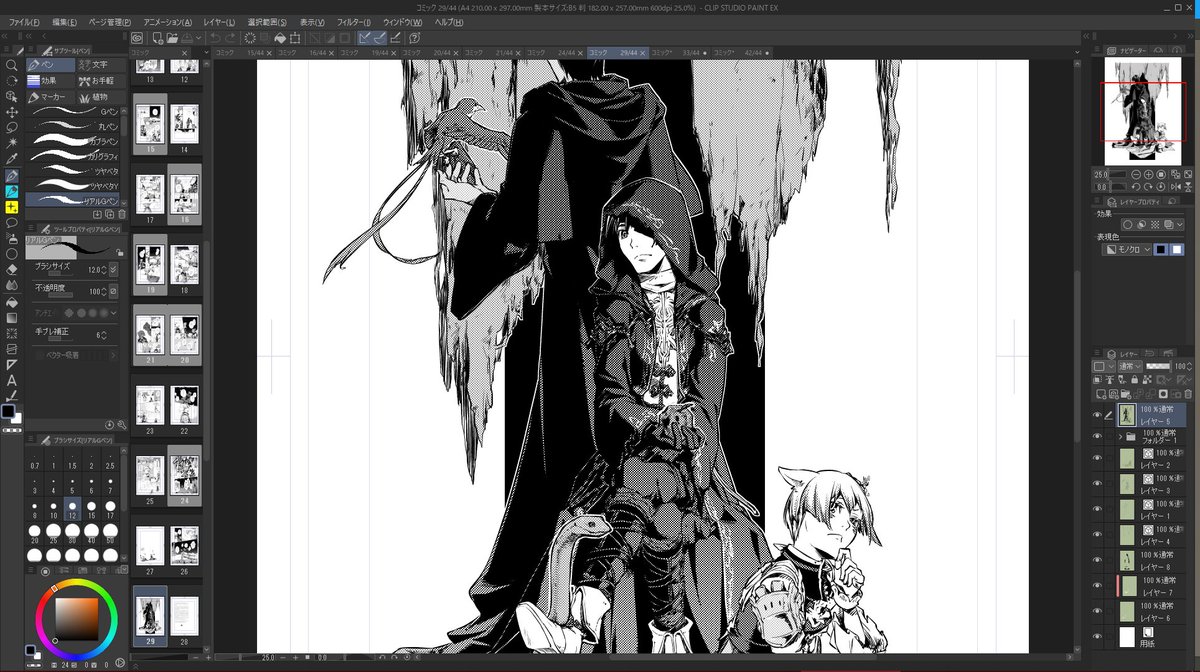1200x672 pixels.
Task: Select the eraser tool
Action: [12, 269]
